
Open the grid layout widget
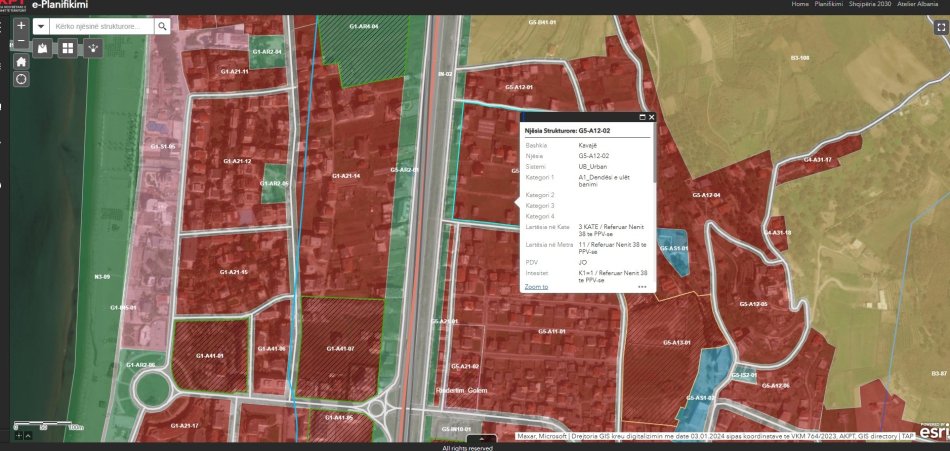tap(68, 47)
